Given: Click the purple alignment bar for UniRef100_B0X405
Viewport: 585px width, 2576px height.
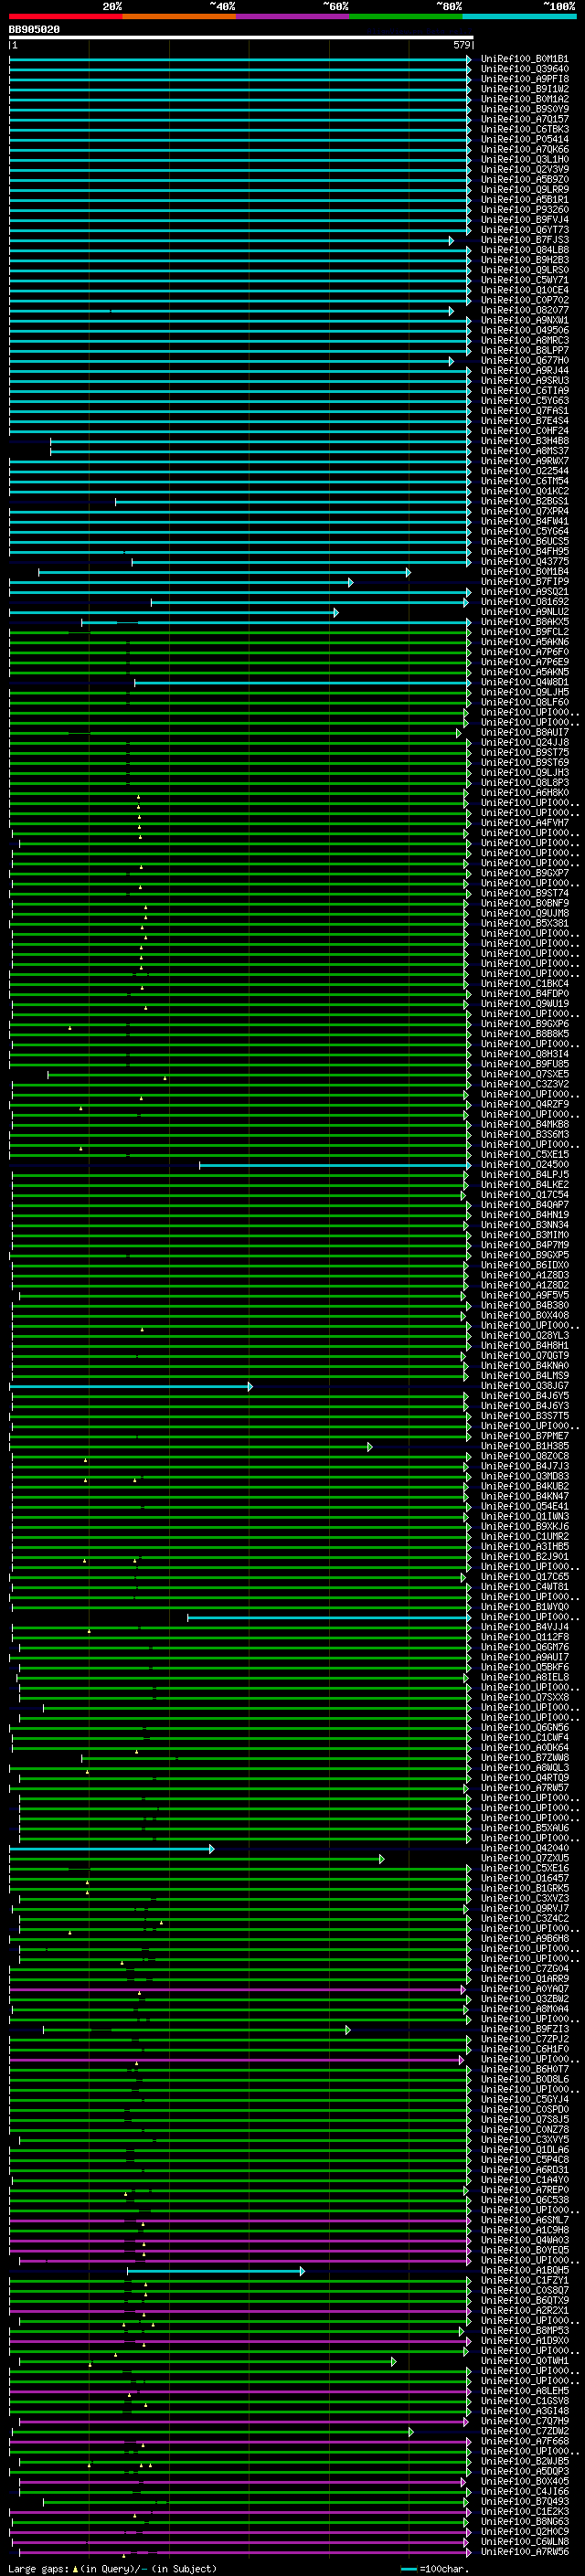Looking at the screenshot, I should tap(242, 2482).
